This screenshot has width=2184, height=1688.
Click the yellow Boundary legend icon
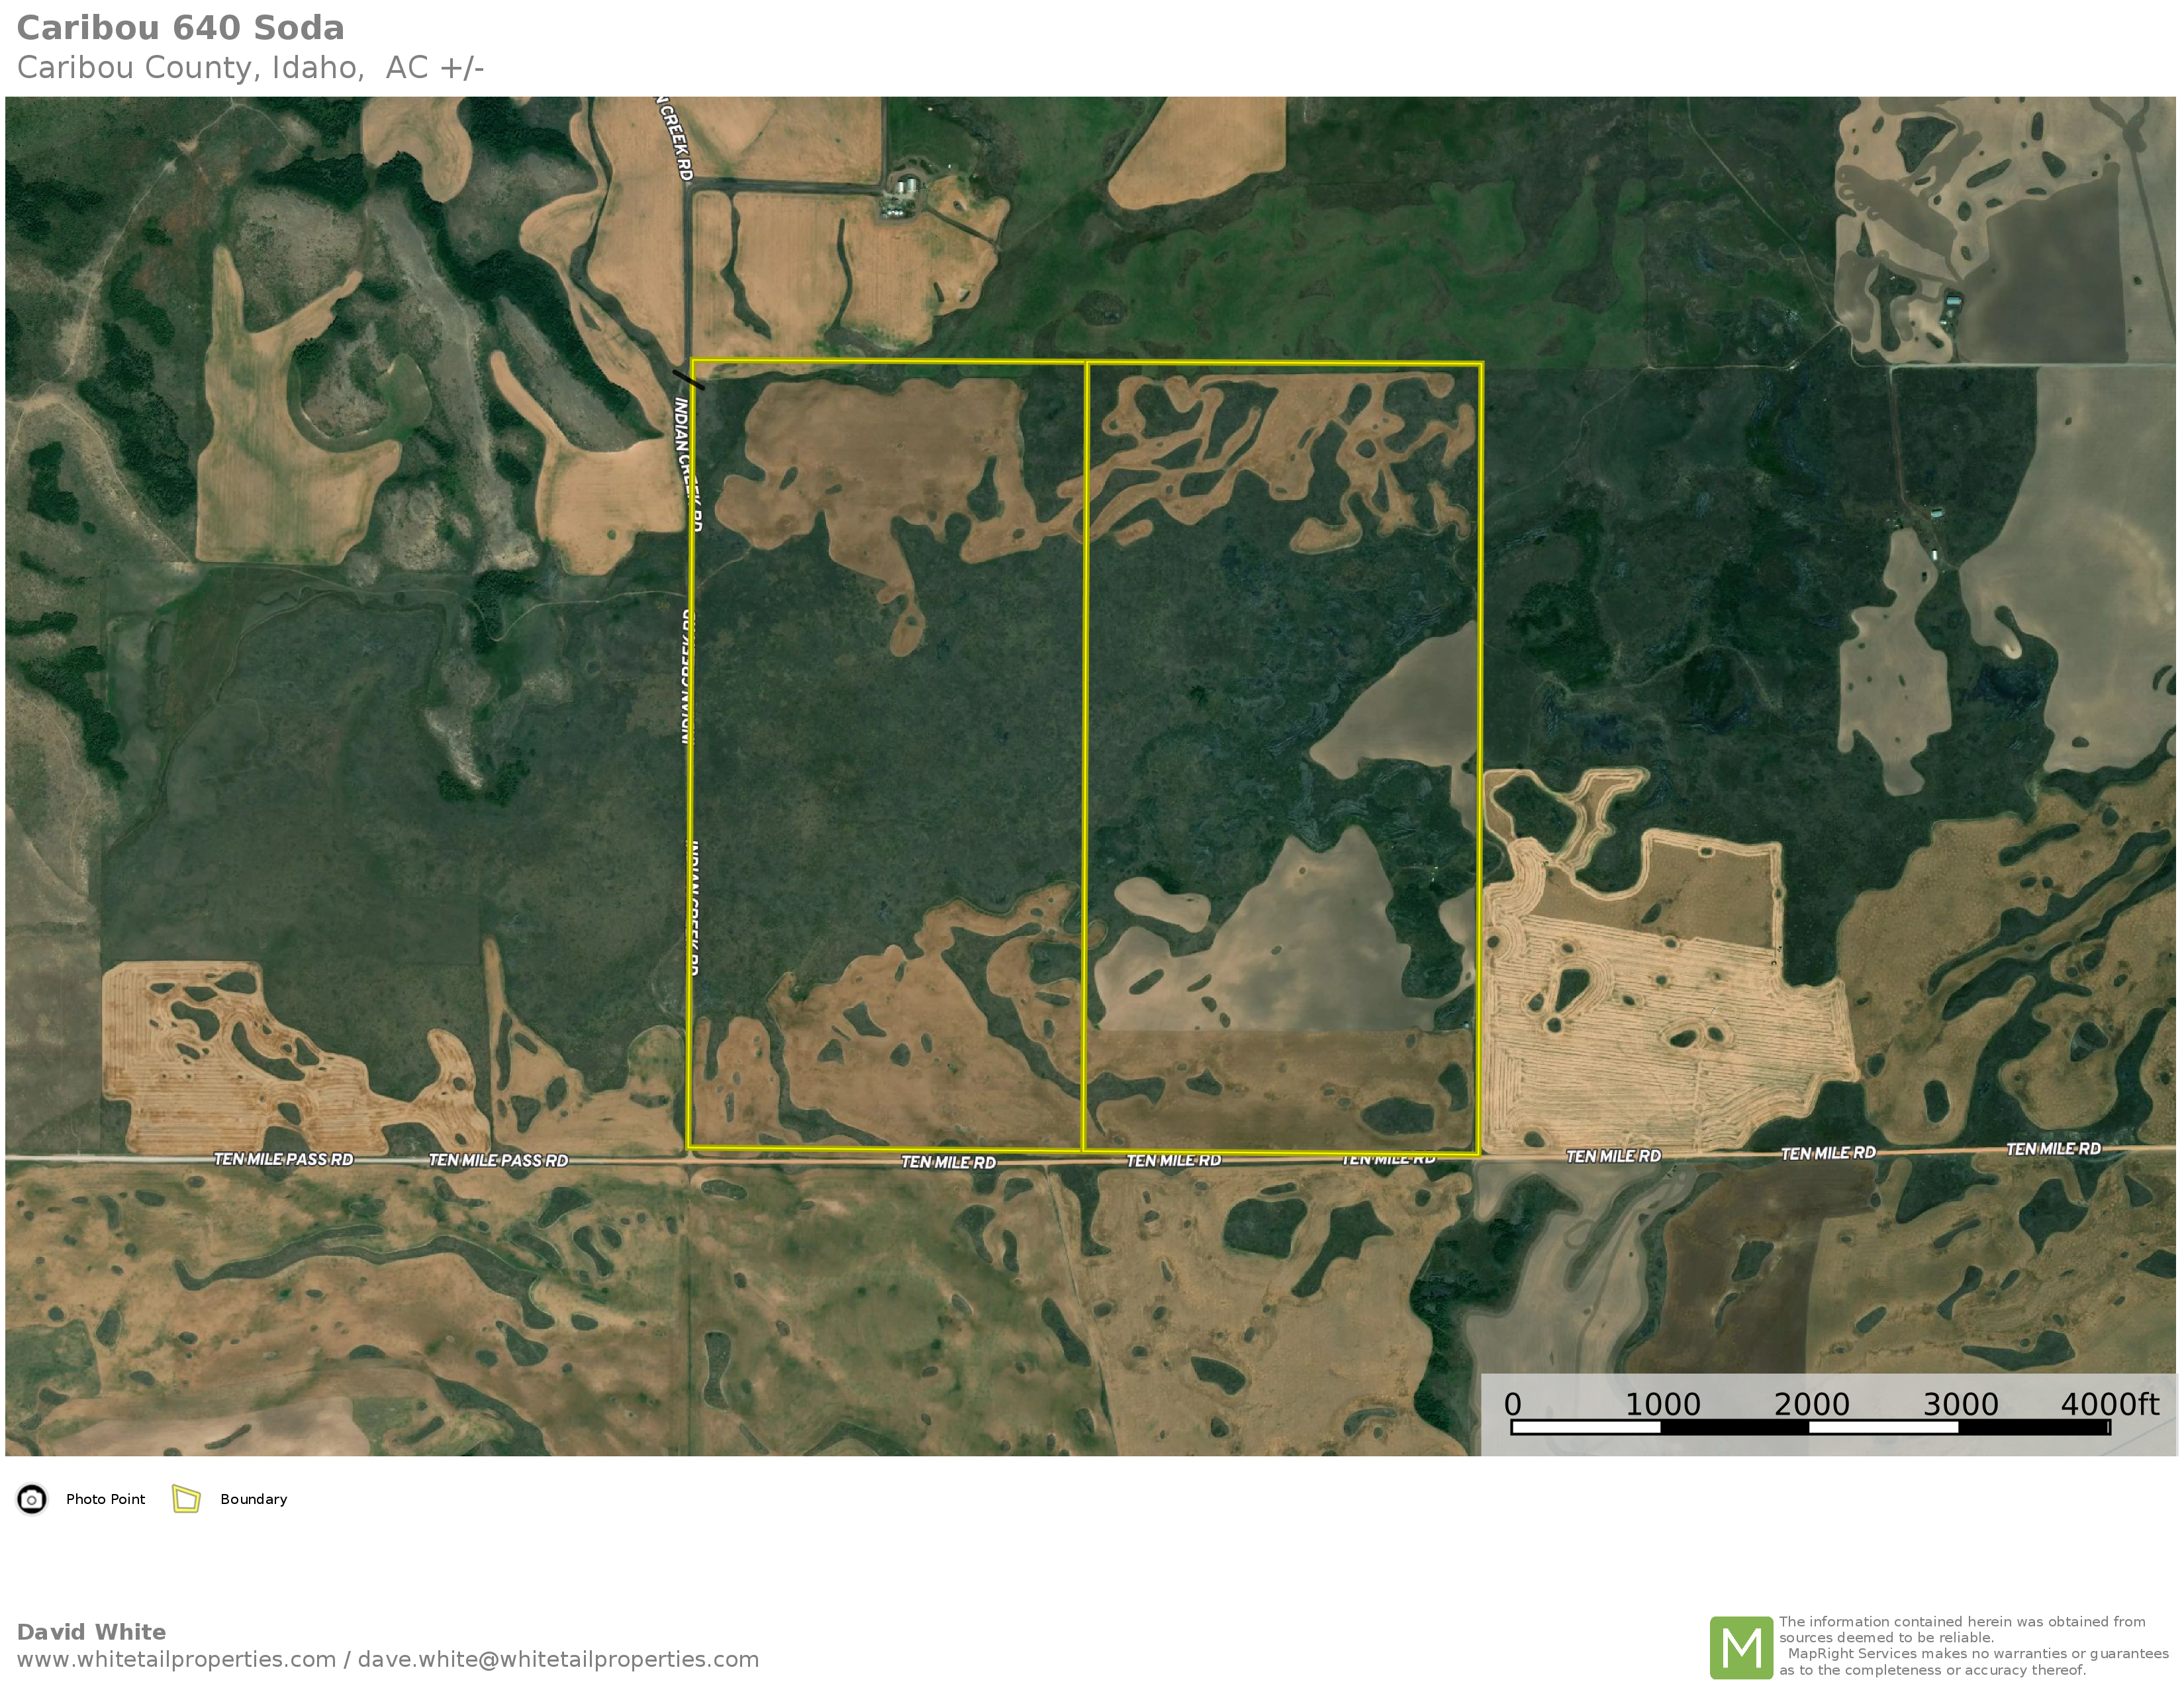click(186, 1499)
